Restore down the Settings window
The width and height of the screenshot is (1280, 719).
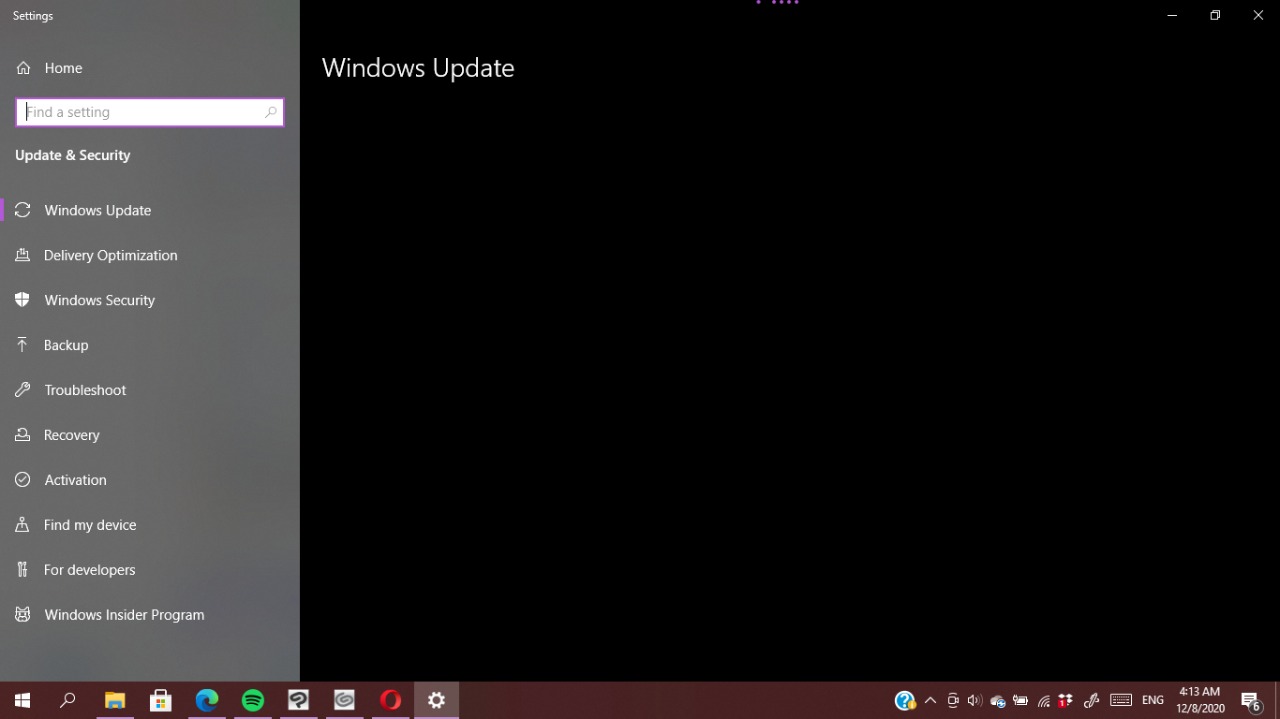(1215, 15)
